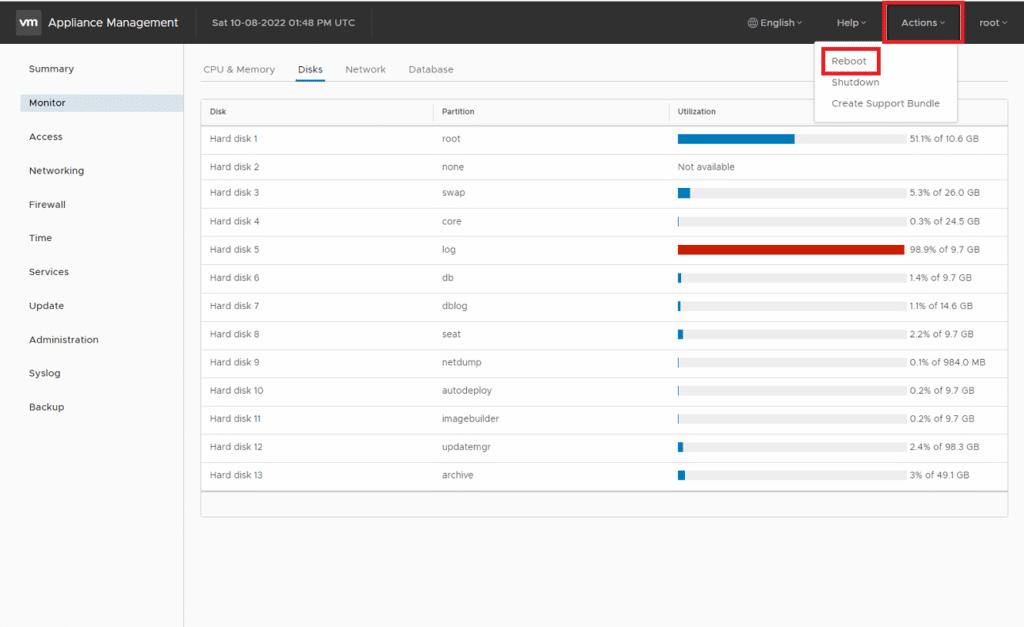This screenshot has width=1024, height=627.
Task: Click the '51.1% of 10.6 GB' value
Action: (x=944, y=138)
